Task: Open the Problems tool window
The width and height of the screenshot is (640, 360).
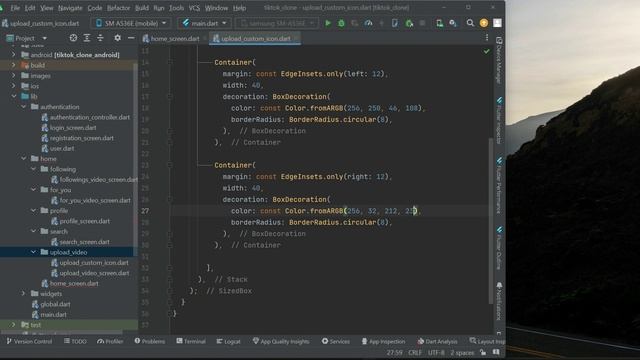Action: pyautogui.click(x=149, y=341)
